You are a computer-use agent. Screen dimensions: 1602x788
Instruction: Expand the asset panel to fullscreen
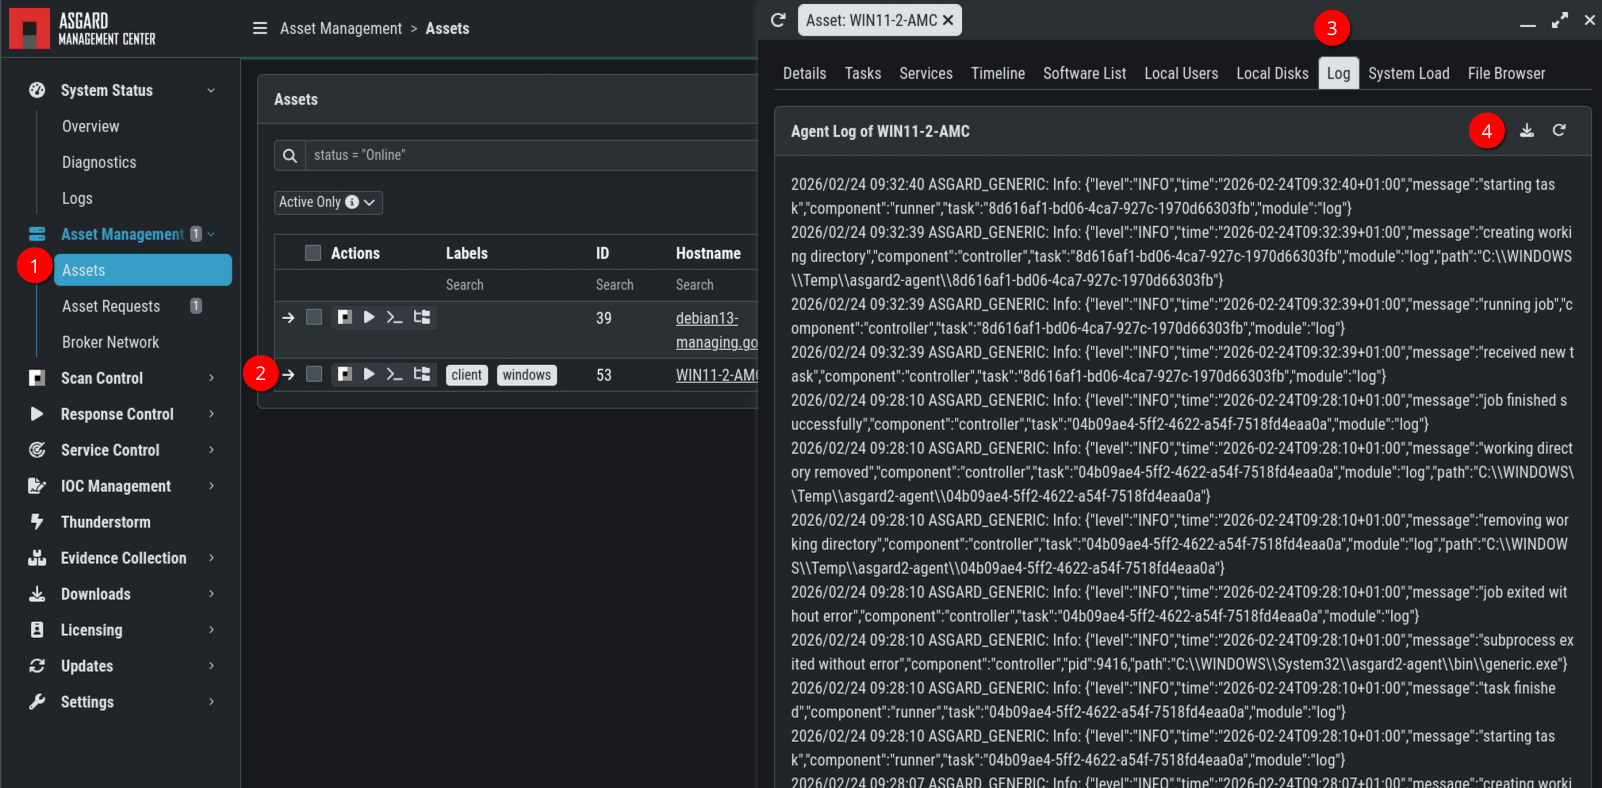(x=1559, y=21)
